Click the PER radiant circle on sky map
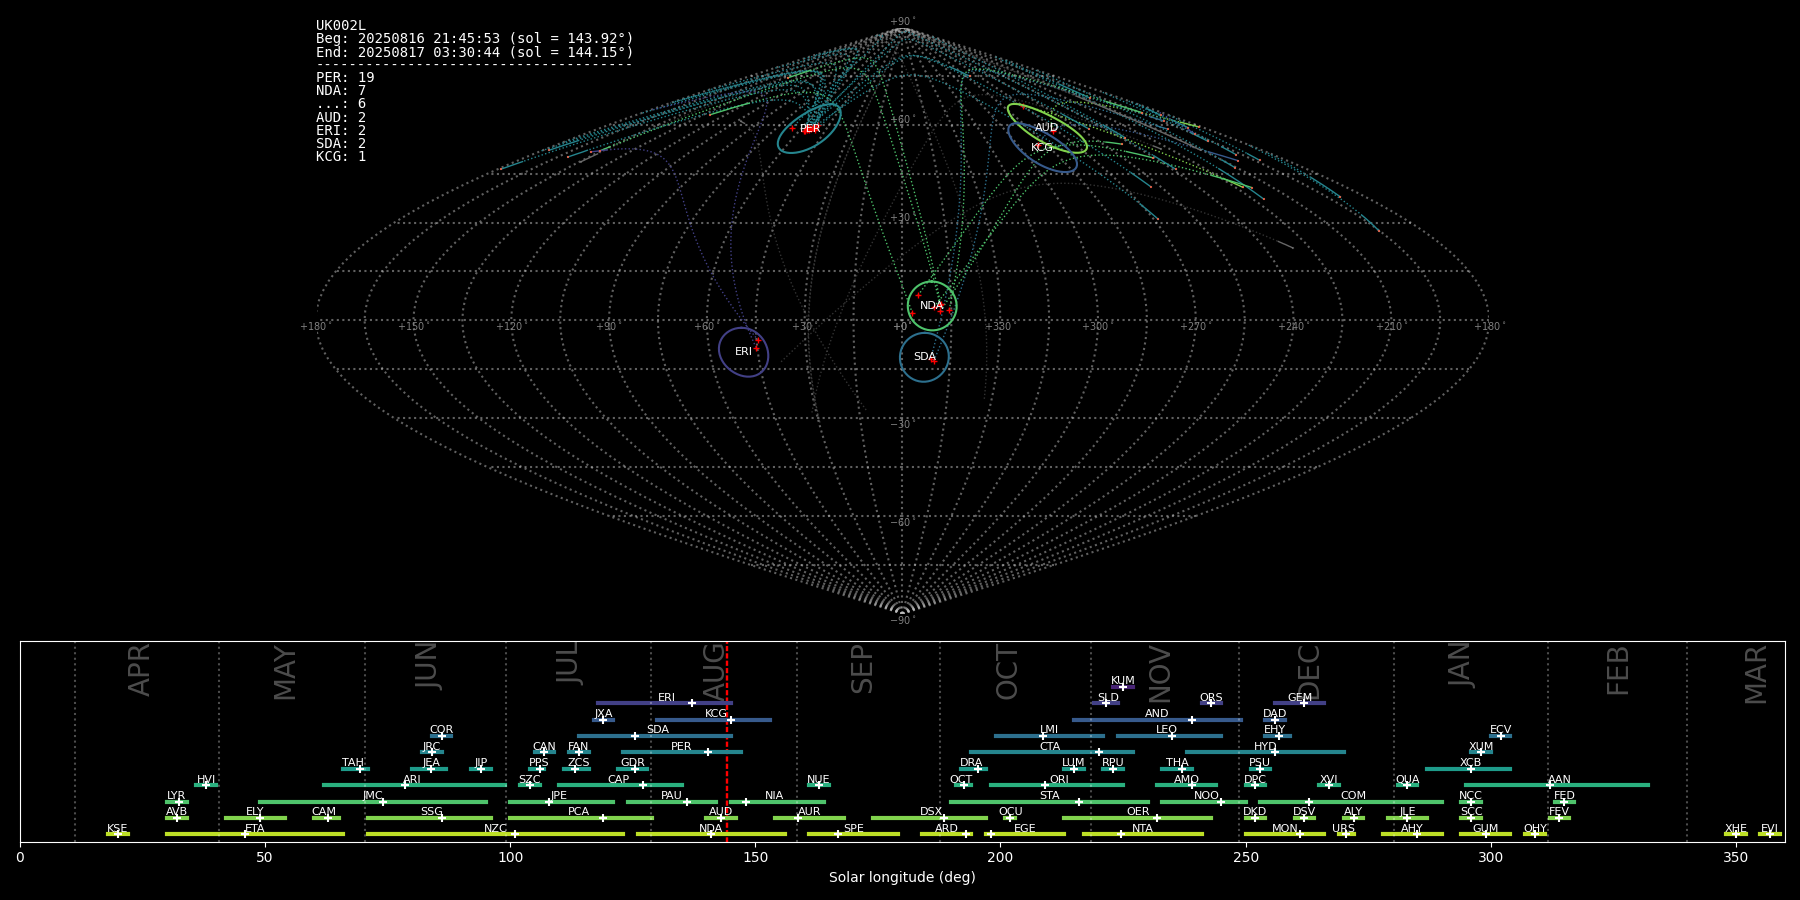 [x=809, y=129]
